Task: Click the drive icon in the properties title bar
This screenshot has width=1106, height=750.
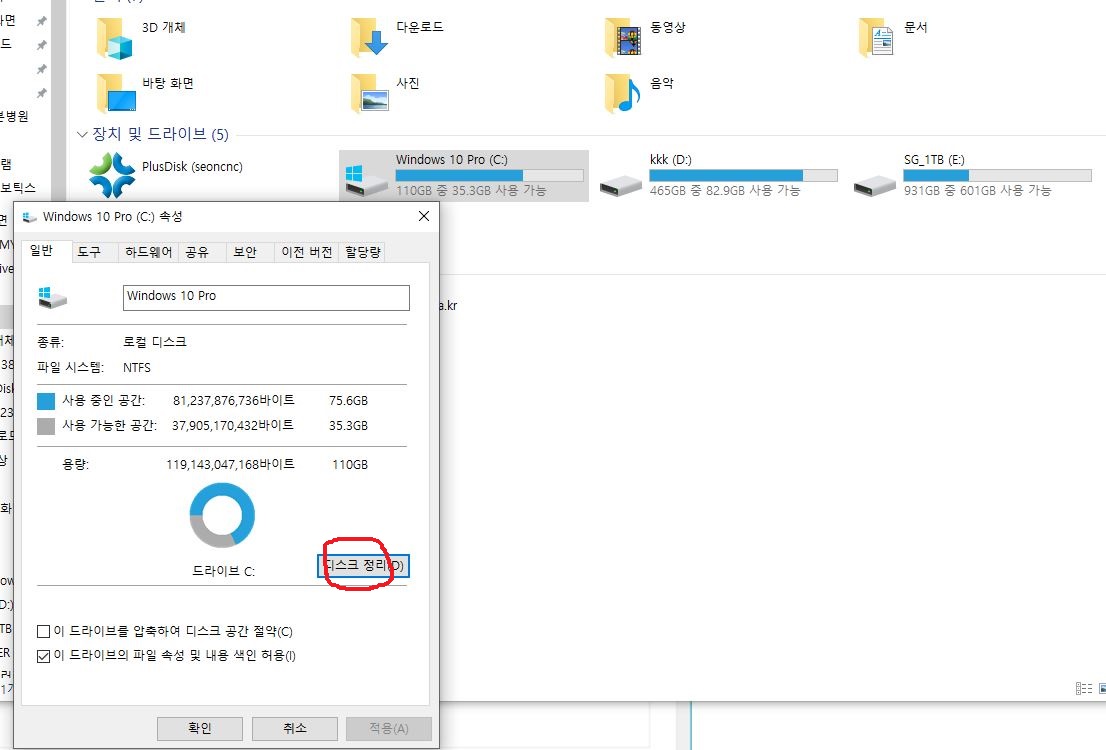Action: (x=30, y=217)
